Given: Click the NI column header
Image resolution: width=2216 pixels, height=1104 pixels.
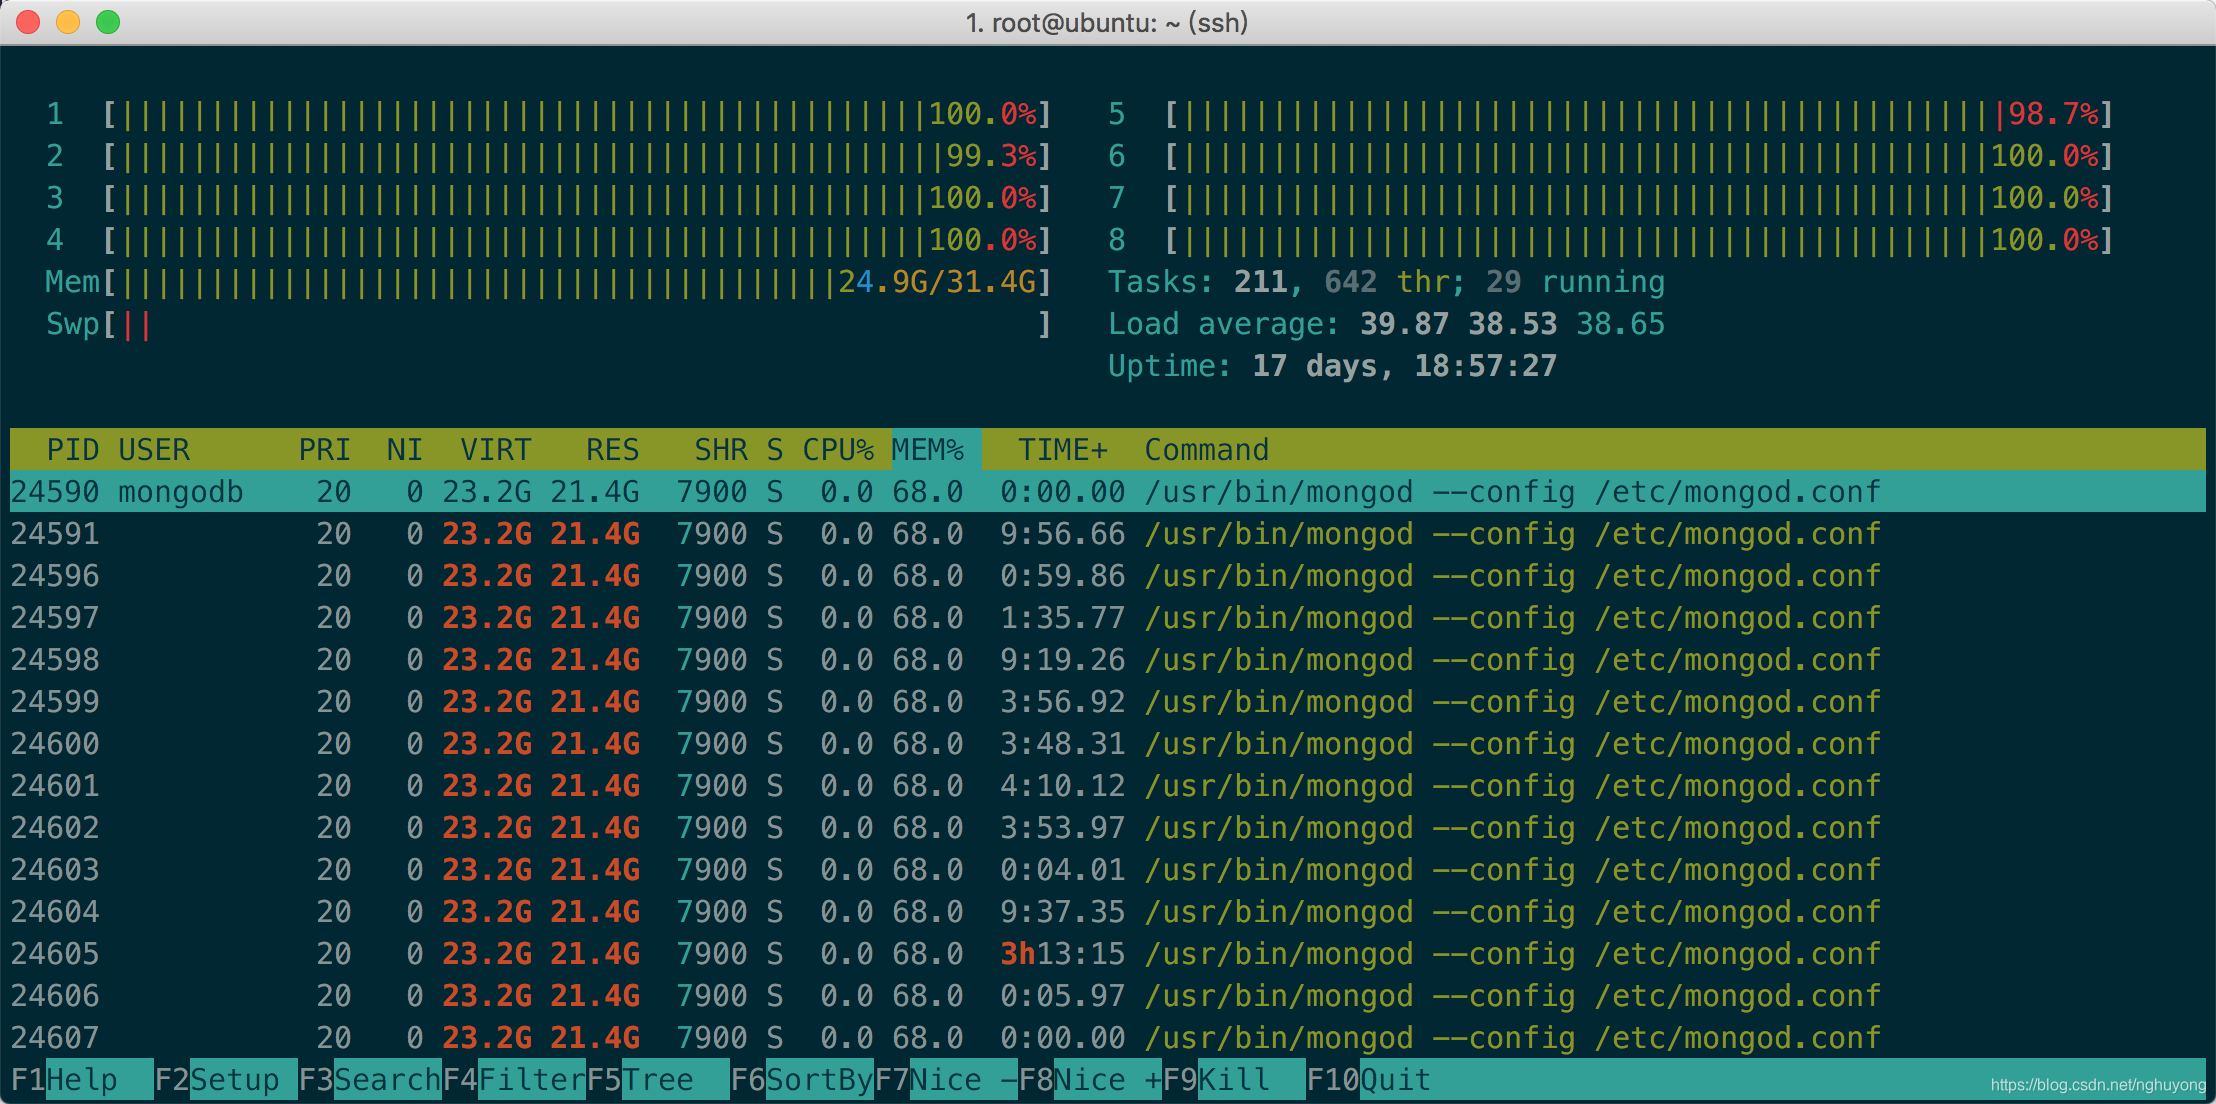Looking at the screenshot, I should point(405,450).
